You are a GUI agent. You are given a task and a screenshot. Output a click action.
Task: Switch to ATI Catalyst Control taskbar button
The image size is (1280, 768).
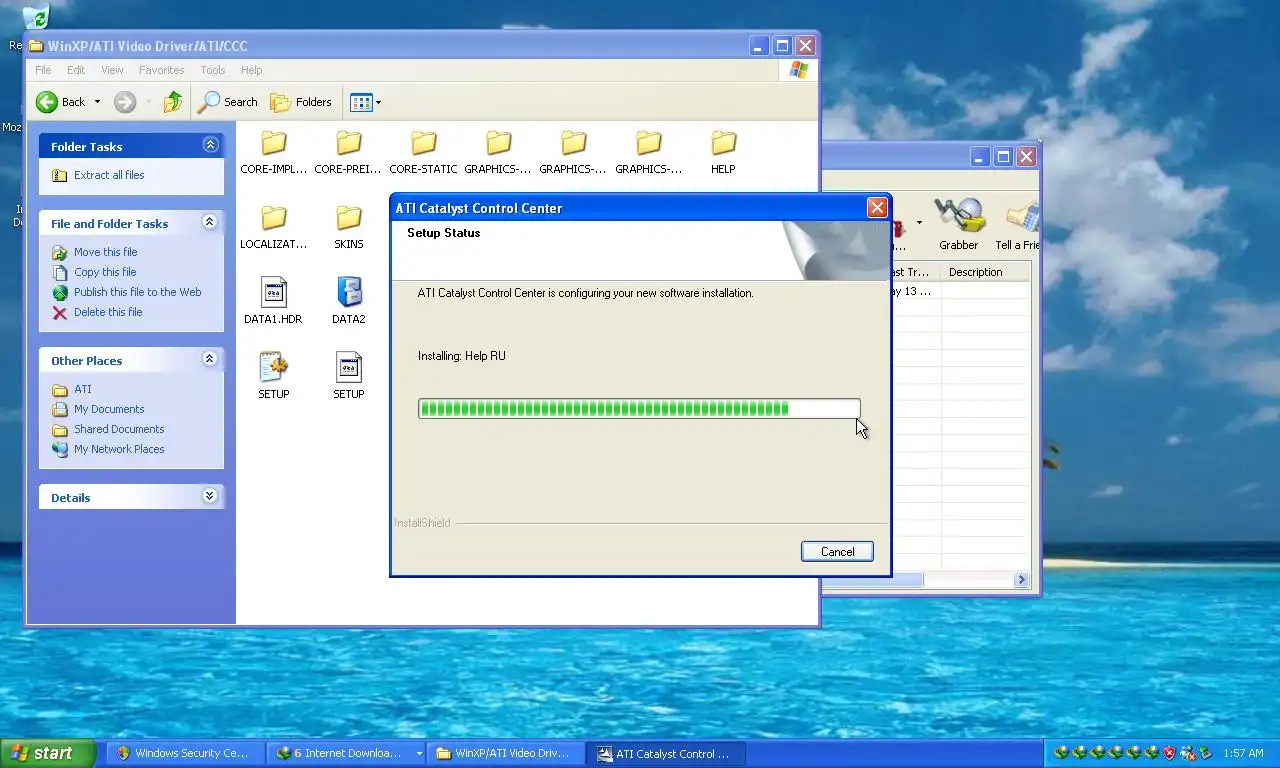tap(666, 753)
